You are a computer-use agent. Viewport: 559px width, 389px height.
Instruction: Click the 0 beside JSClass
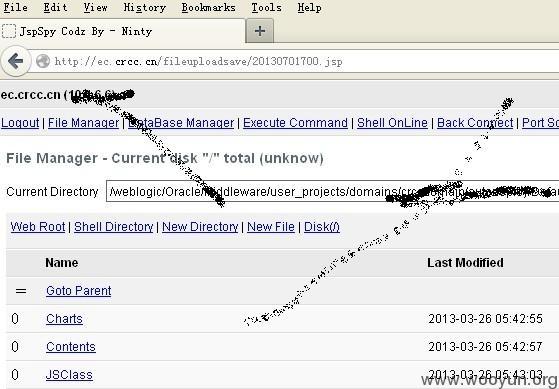click(x=15, y=375)
